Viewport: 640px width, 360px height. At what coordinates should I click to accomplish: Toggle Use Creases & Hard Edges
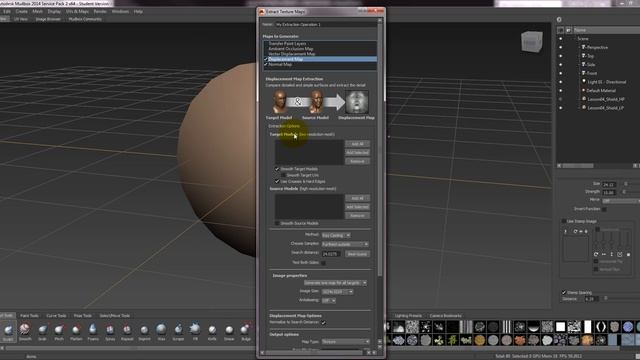coord(277,181)
